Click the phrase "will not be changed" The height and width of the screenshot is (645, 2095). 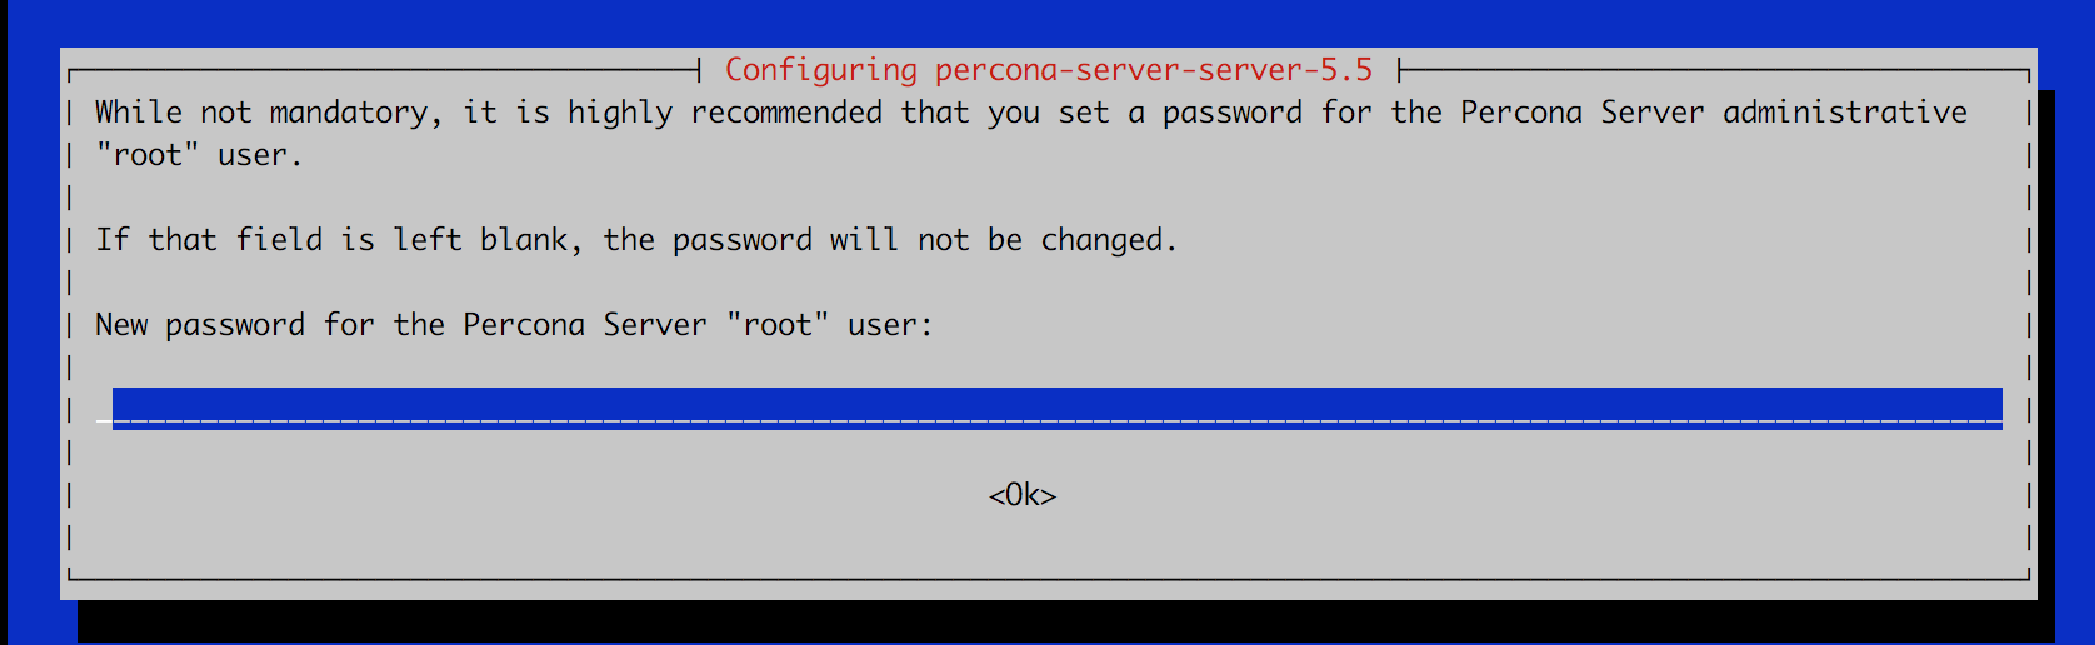(1003, 240)
